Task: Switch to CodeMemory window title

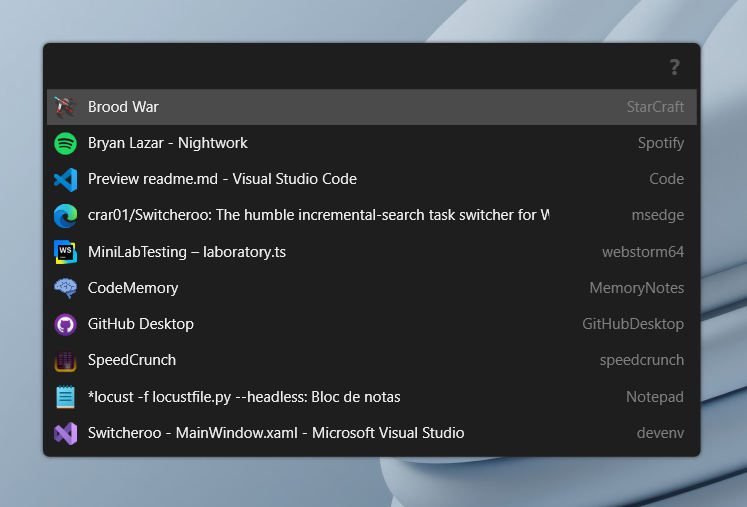Action: point(133,288)
